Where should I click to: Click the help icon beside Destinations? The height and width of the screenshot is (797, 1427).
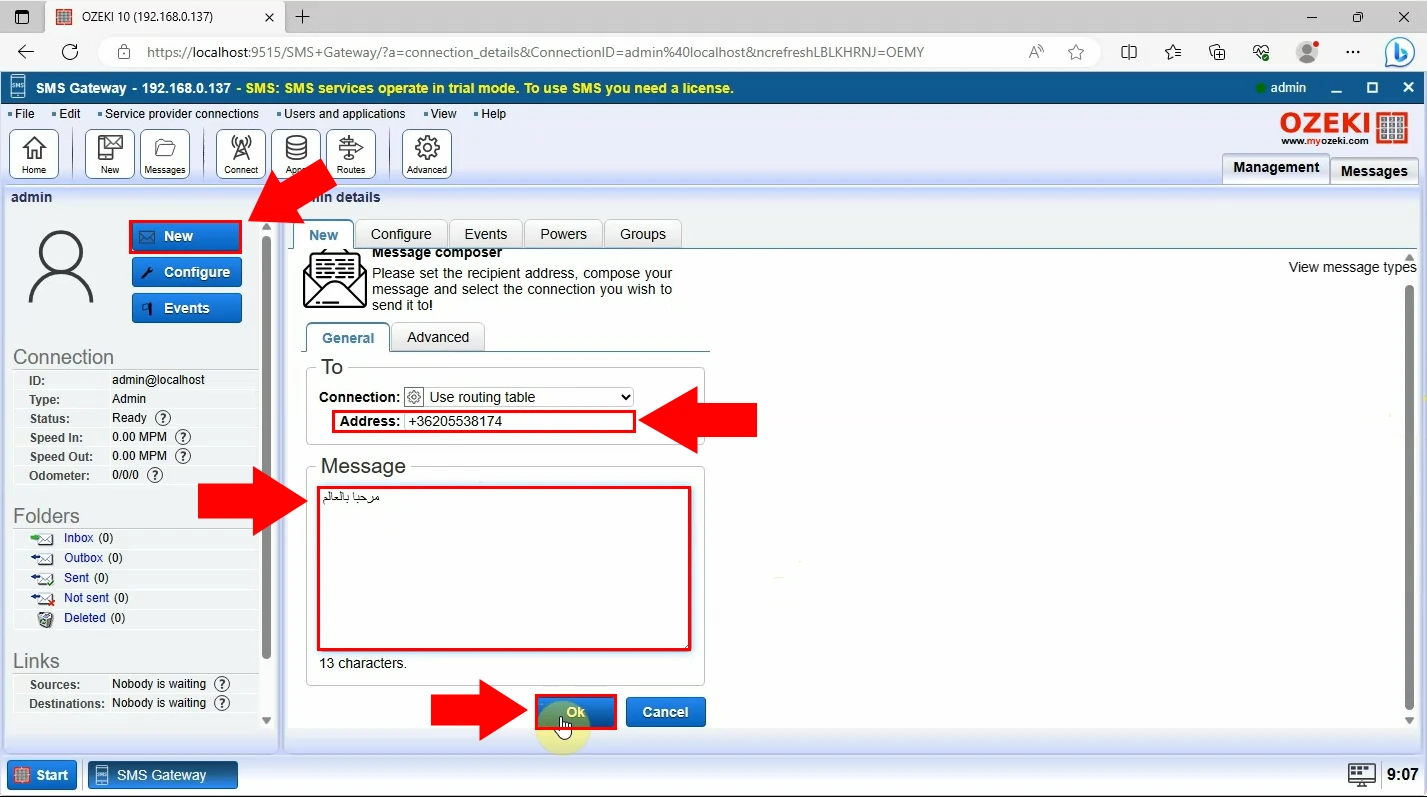click(222, 703)
